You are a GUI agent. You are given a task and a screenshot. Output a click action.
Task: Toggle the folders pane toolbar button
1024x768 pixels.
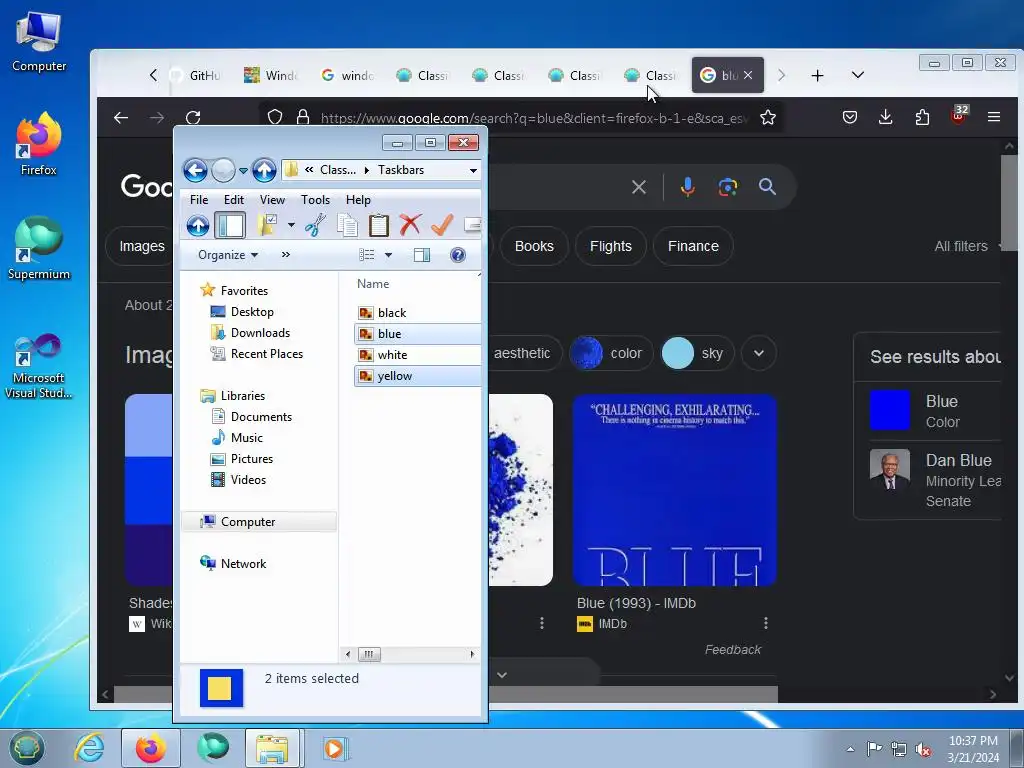230,225
